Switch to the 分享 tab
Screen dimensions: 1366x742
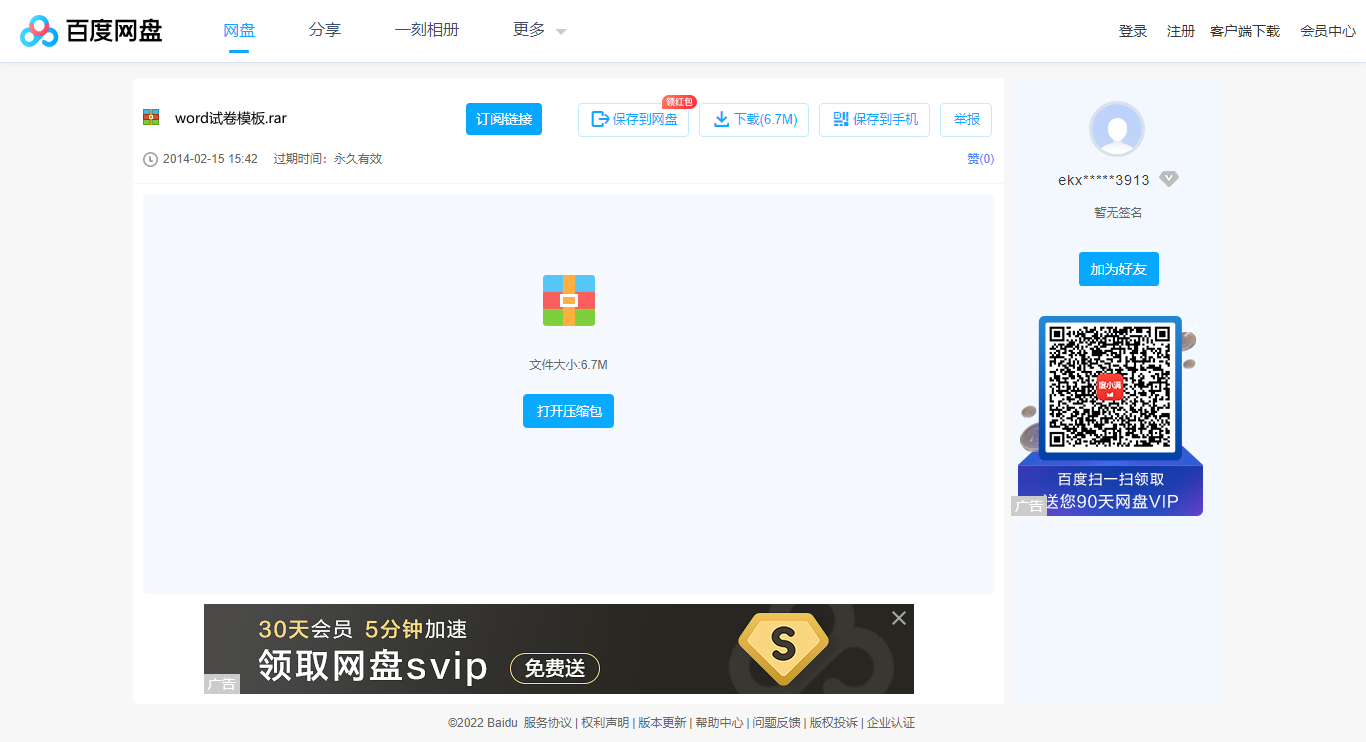coord(325,30)
